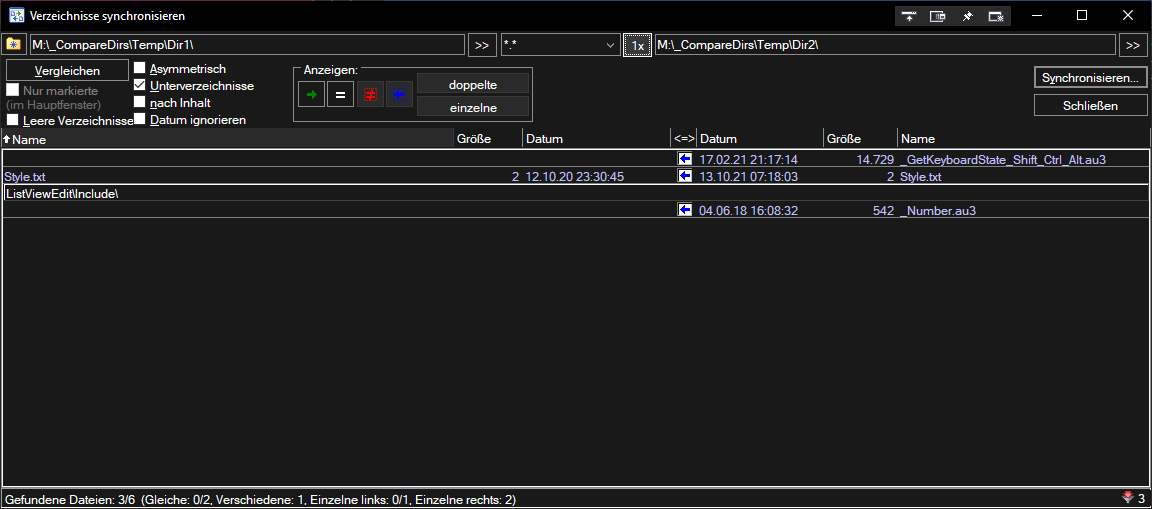The image size is (1152, 509).
Task: Click the Synchronisieren... button
Action: pyautogui.click(x=1089, y=77)
